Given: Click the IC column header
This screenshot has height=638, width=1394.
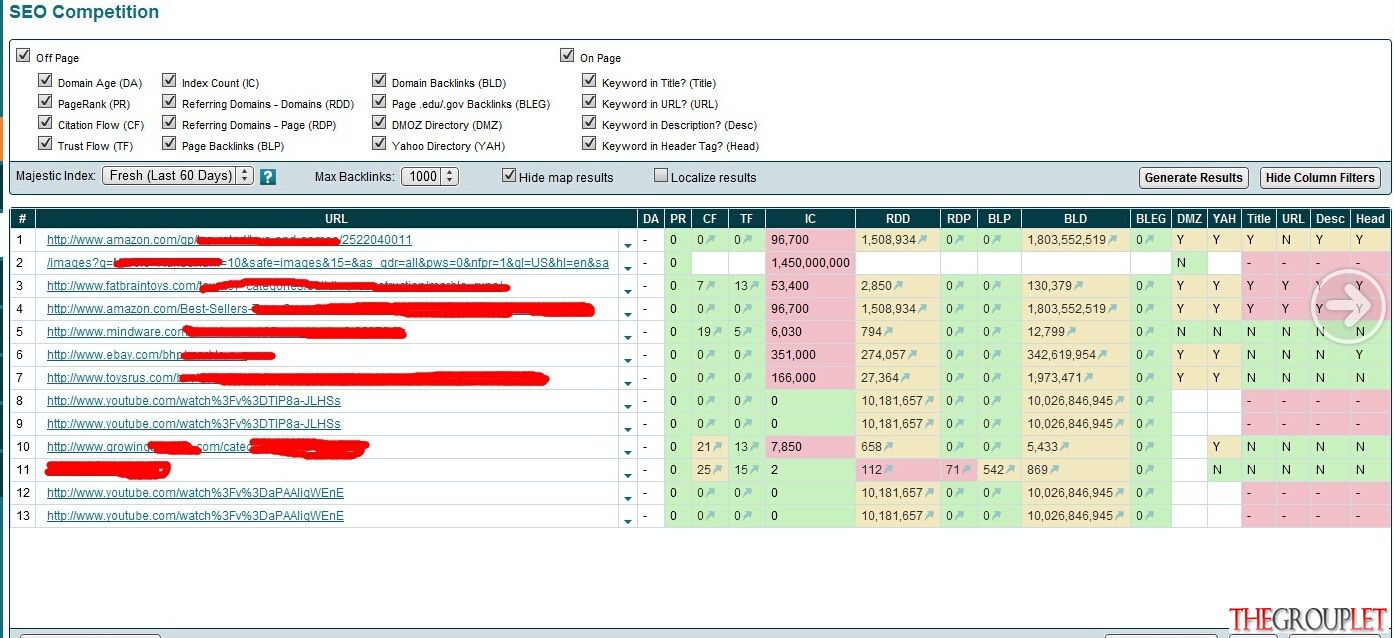Looking at the screenshot, I should coord(810,219).
